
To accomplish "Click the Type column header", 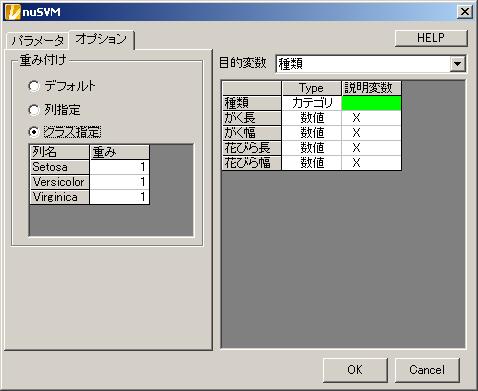I will pos(312,88).
